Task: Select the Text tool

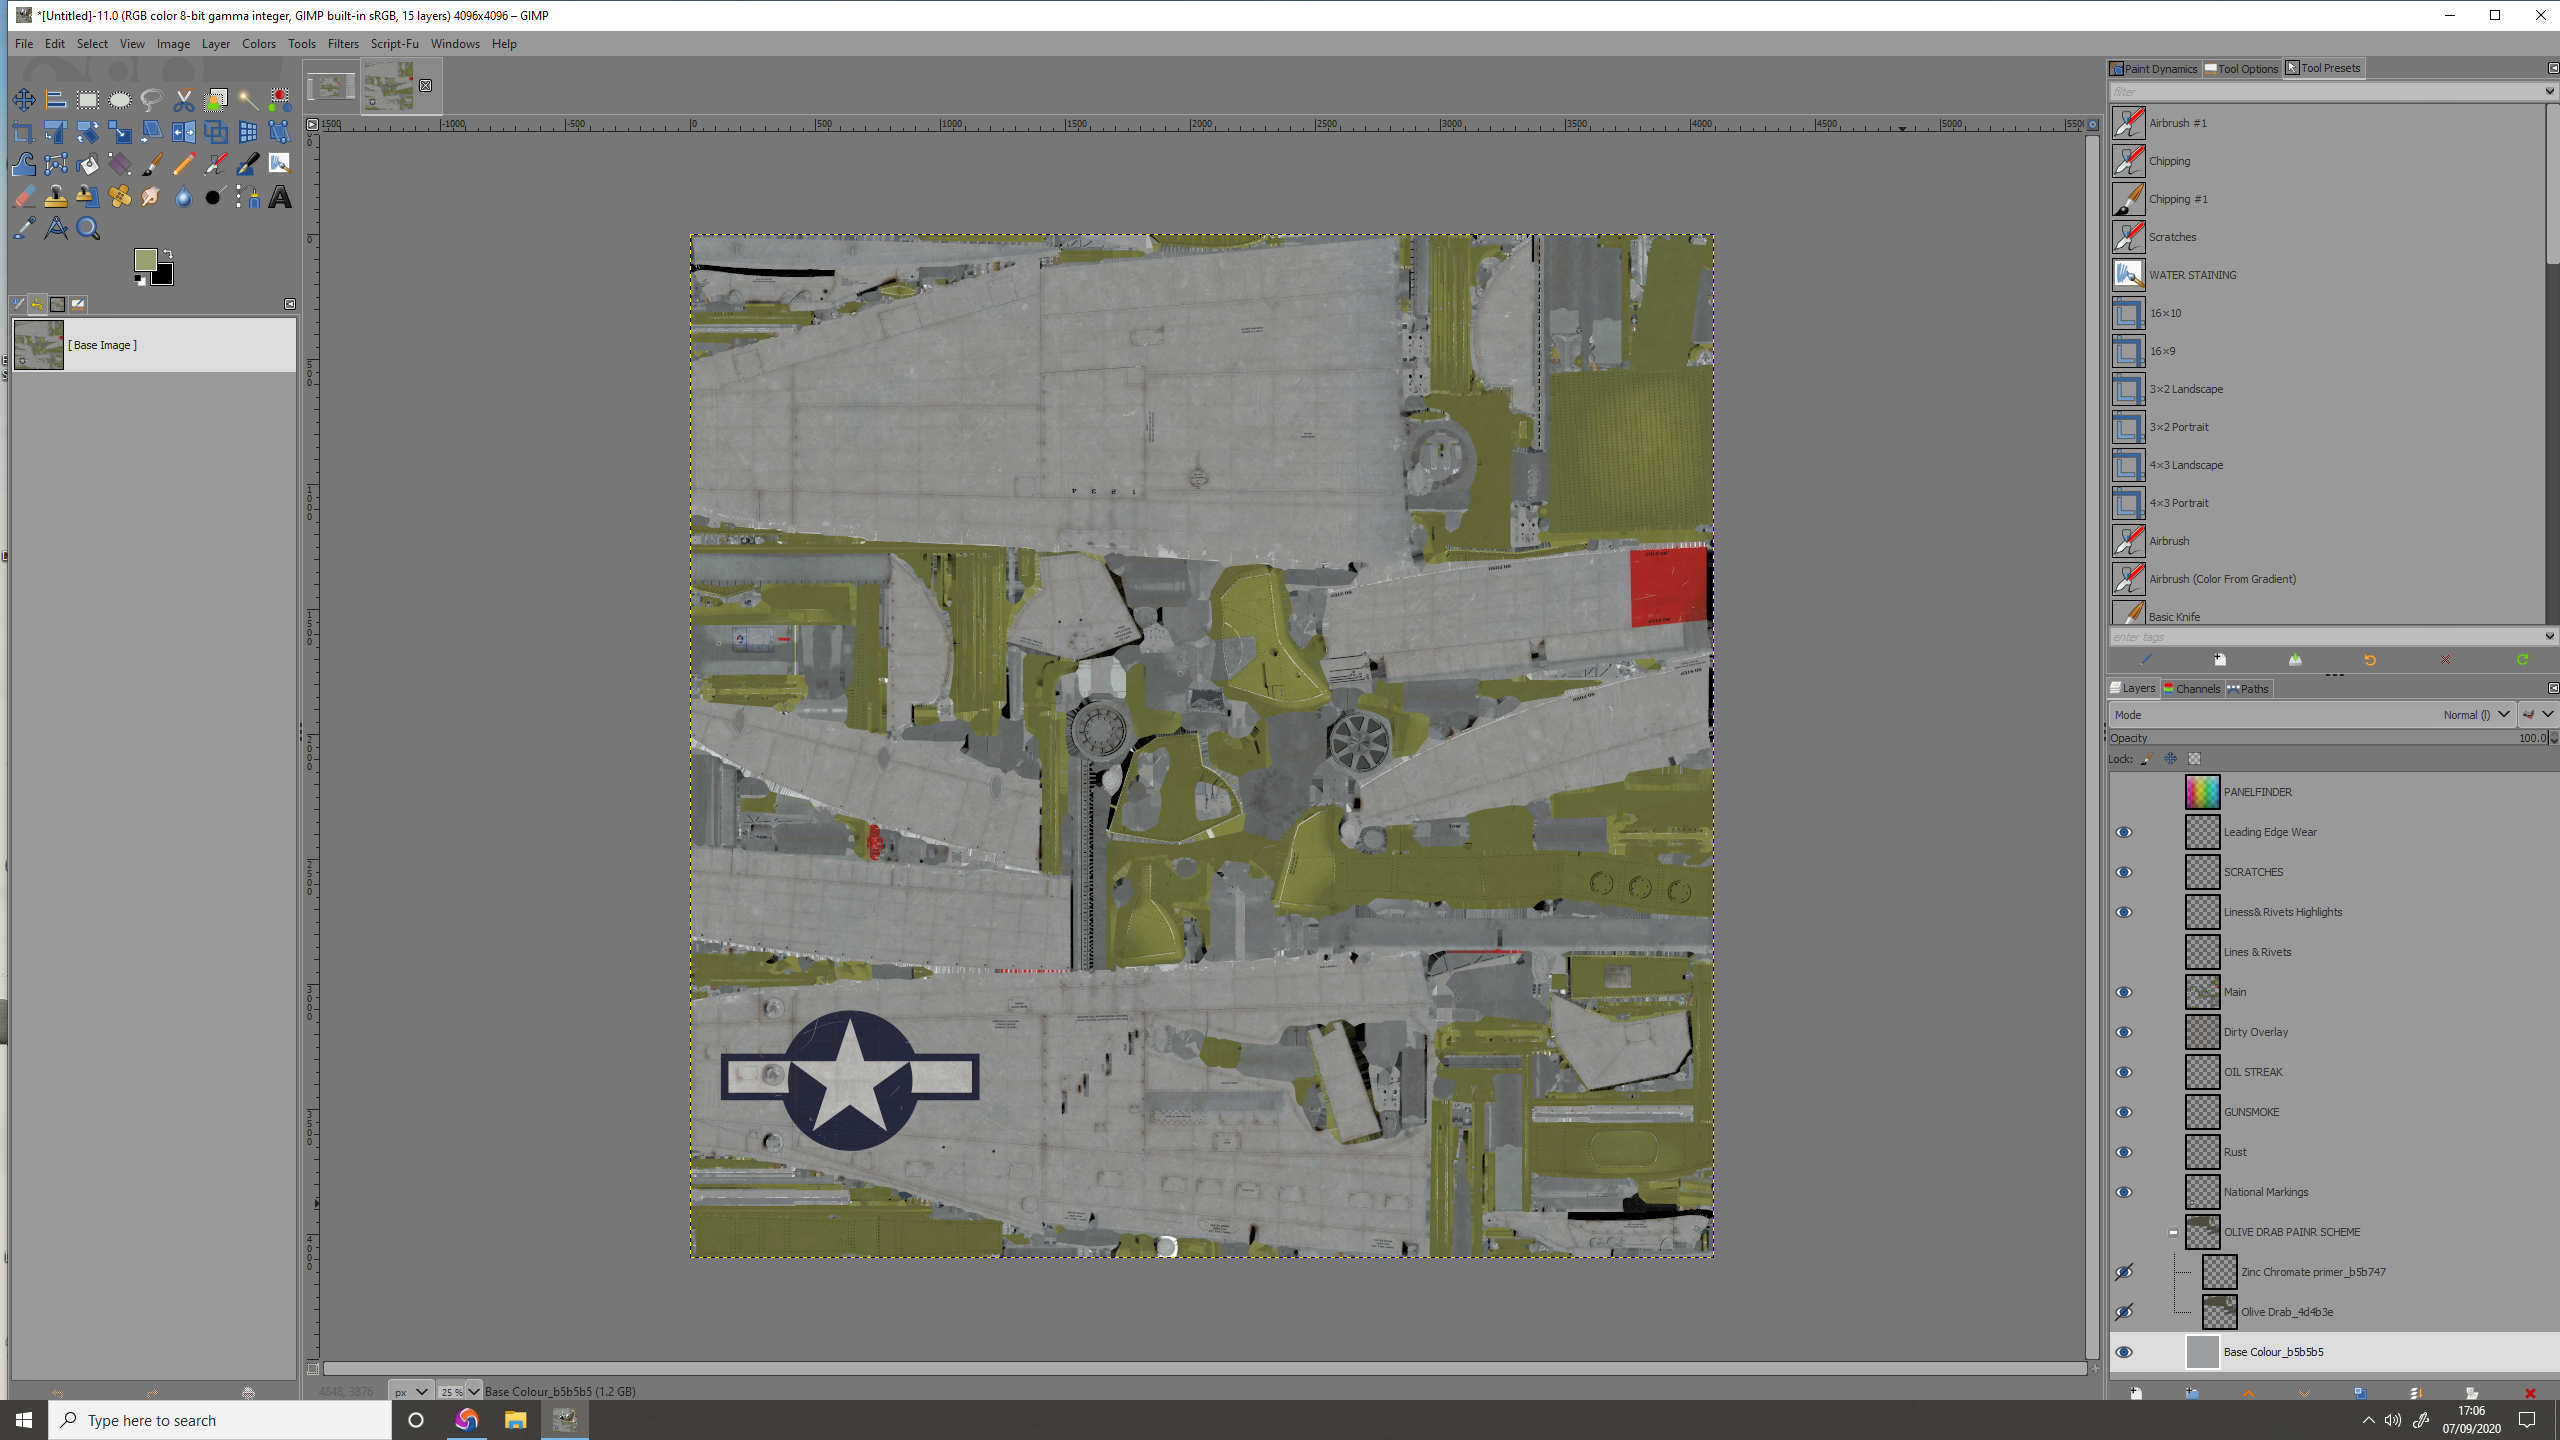Action: (x=280, y=197)
